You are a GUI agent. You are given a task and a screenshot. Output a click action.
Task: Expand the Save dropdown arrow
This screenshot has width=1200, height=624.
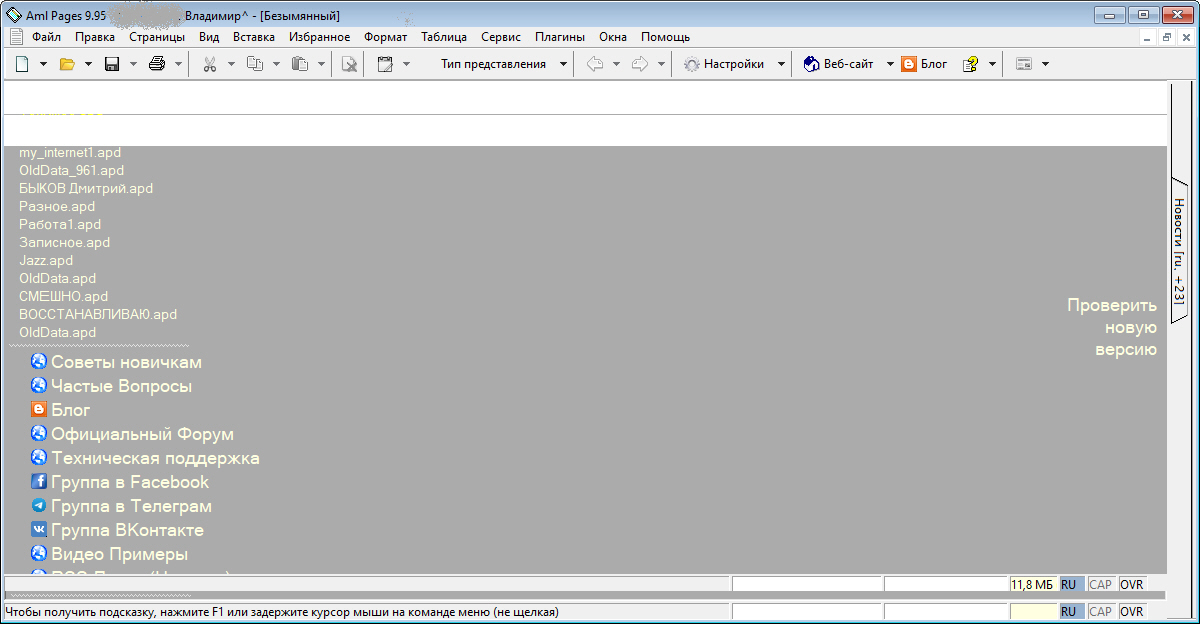tap(133, 64)
